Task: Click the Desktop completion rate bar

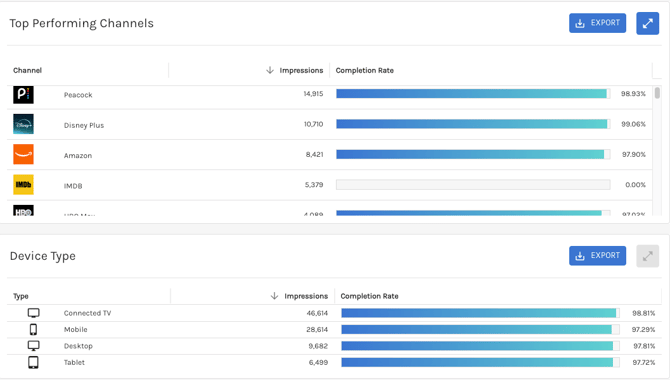Action: point(480,346)
